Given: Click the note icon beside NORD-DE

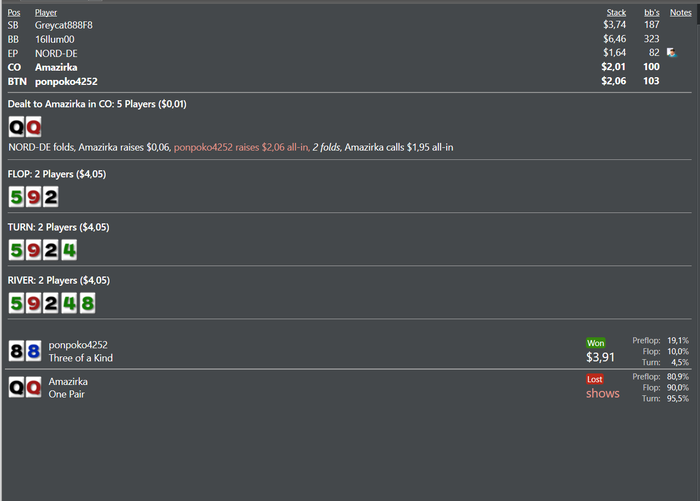Looking at the screenshot, I should point(672,52).
